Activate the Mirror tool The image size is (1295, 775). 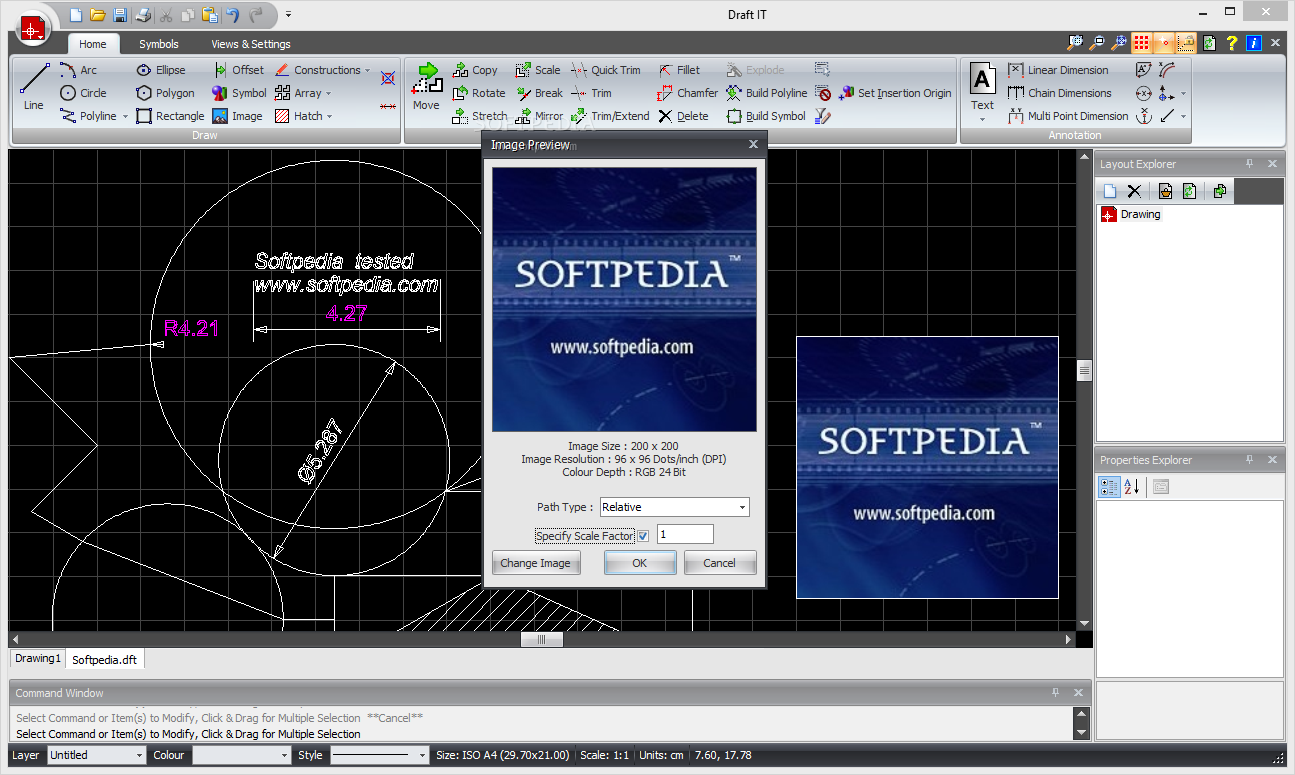[x=539, y=116]
